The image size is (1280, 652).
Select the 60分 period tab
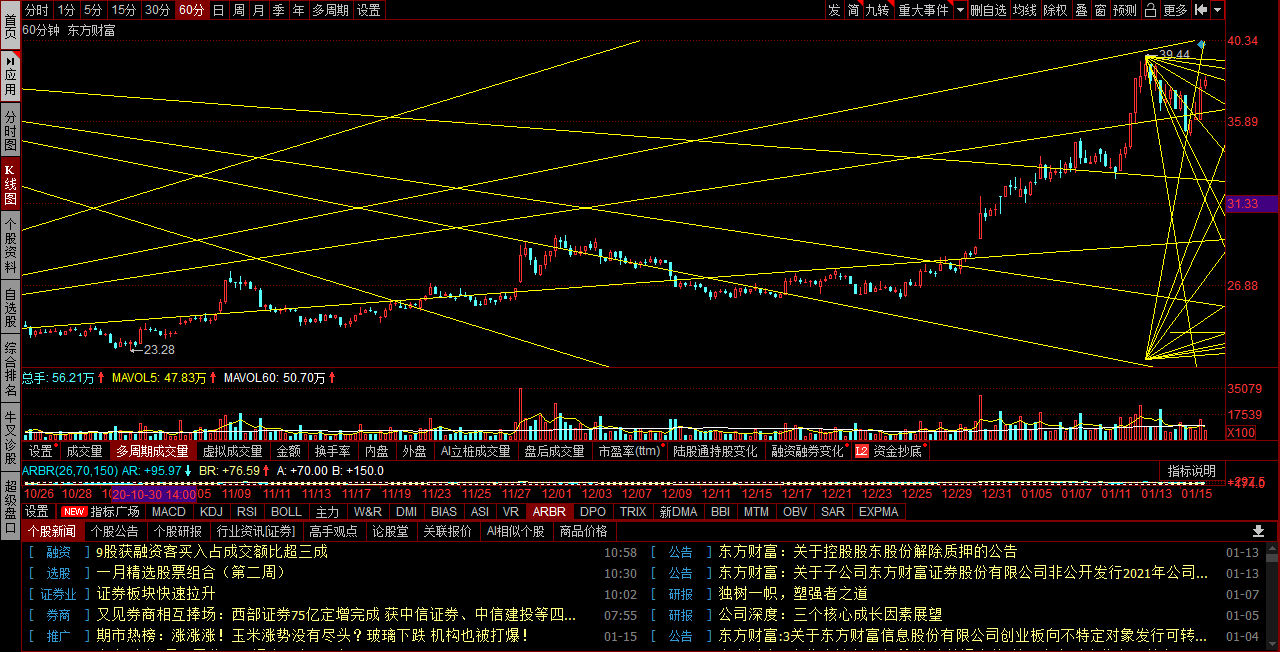(191, 10)
